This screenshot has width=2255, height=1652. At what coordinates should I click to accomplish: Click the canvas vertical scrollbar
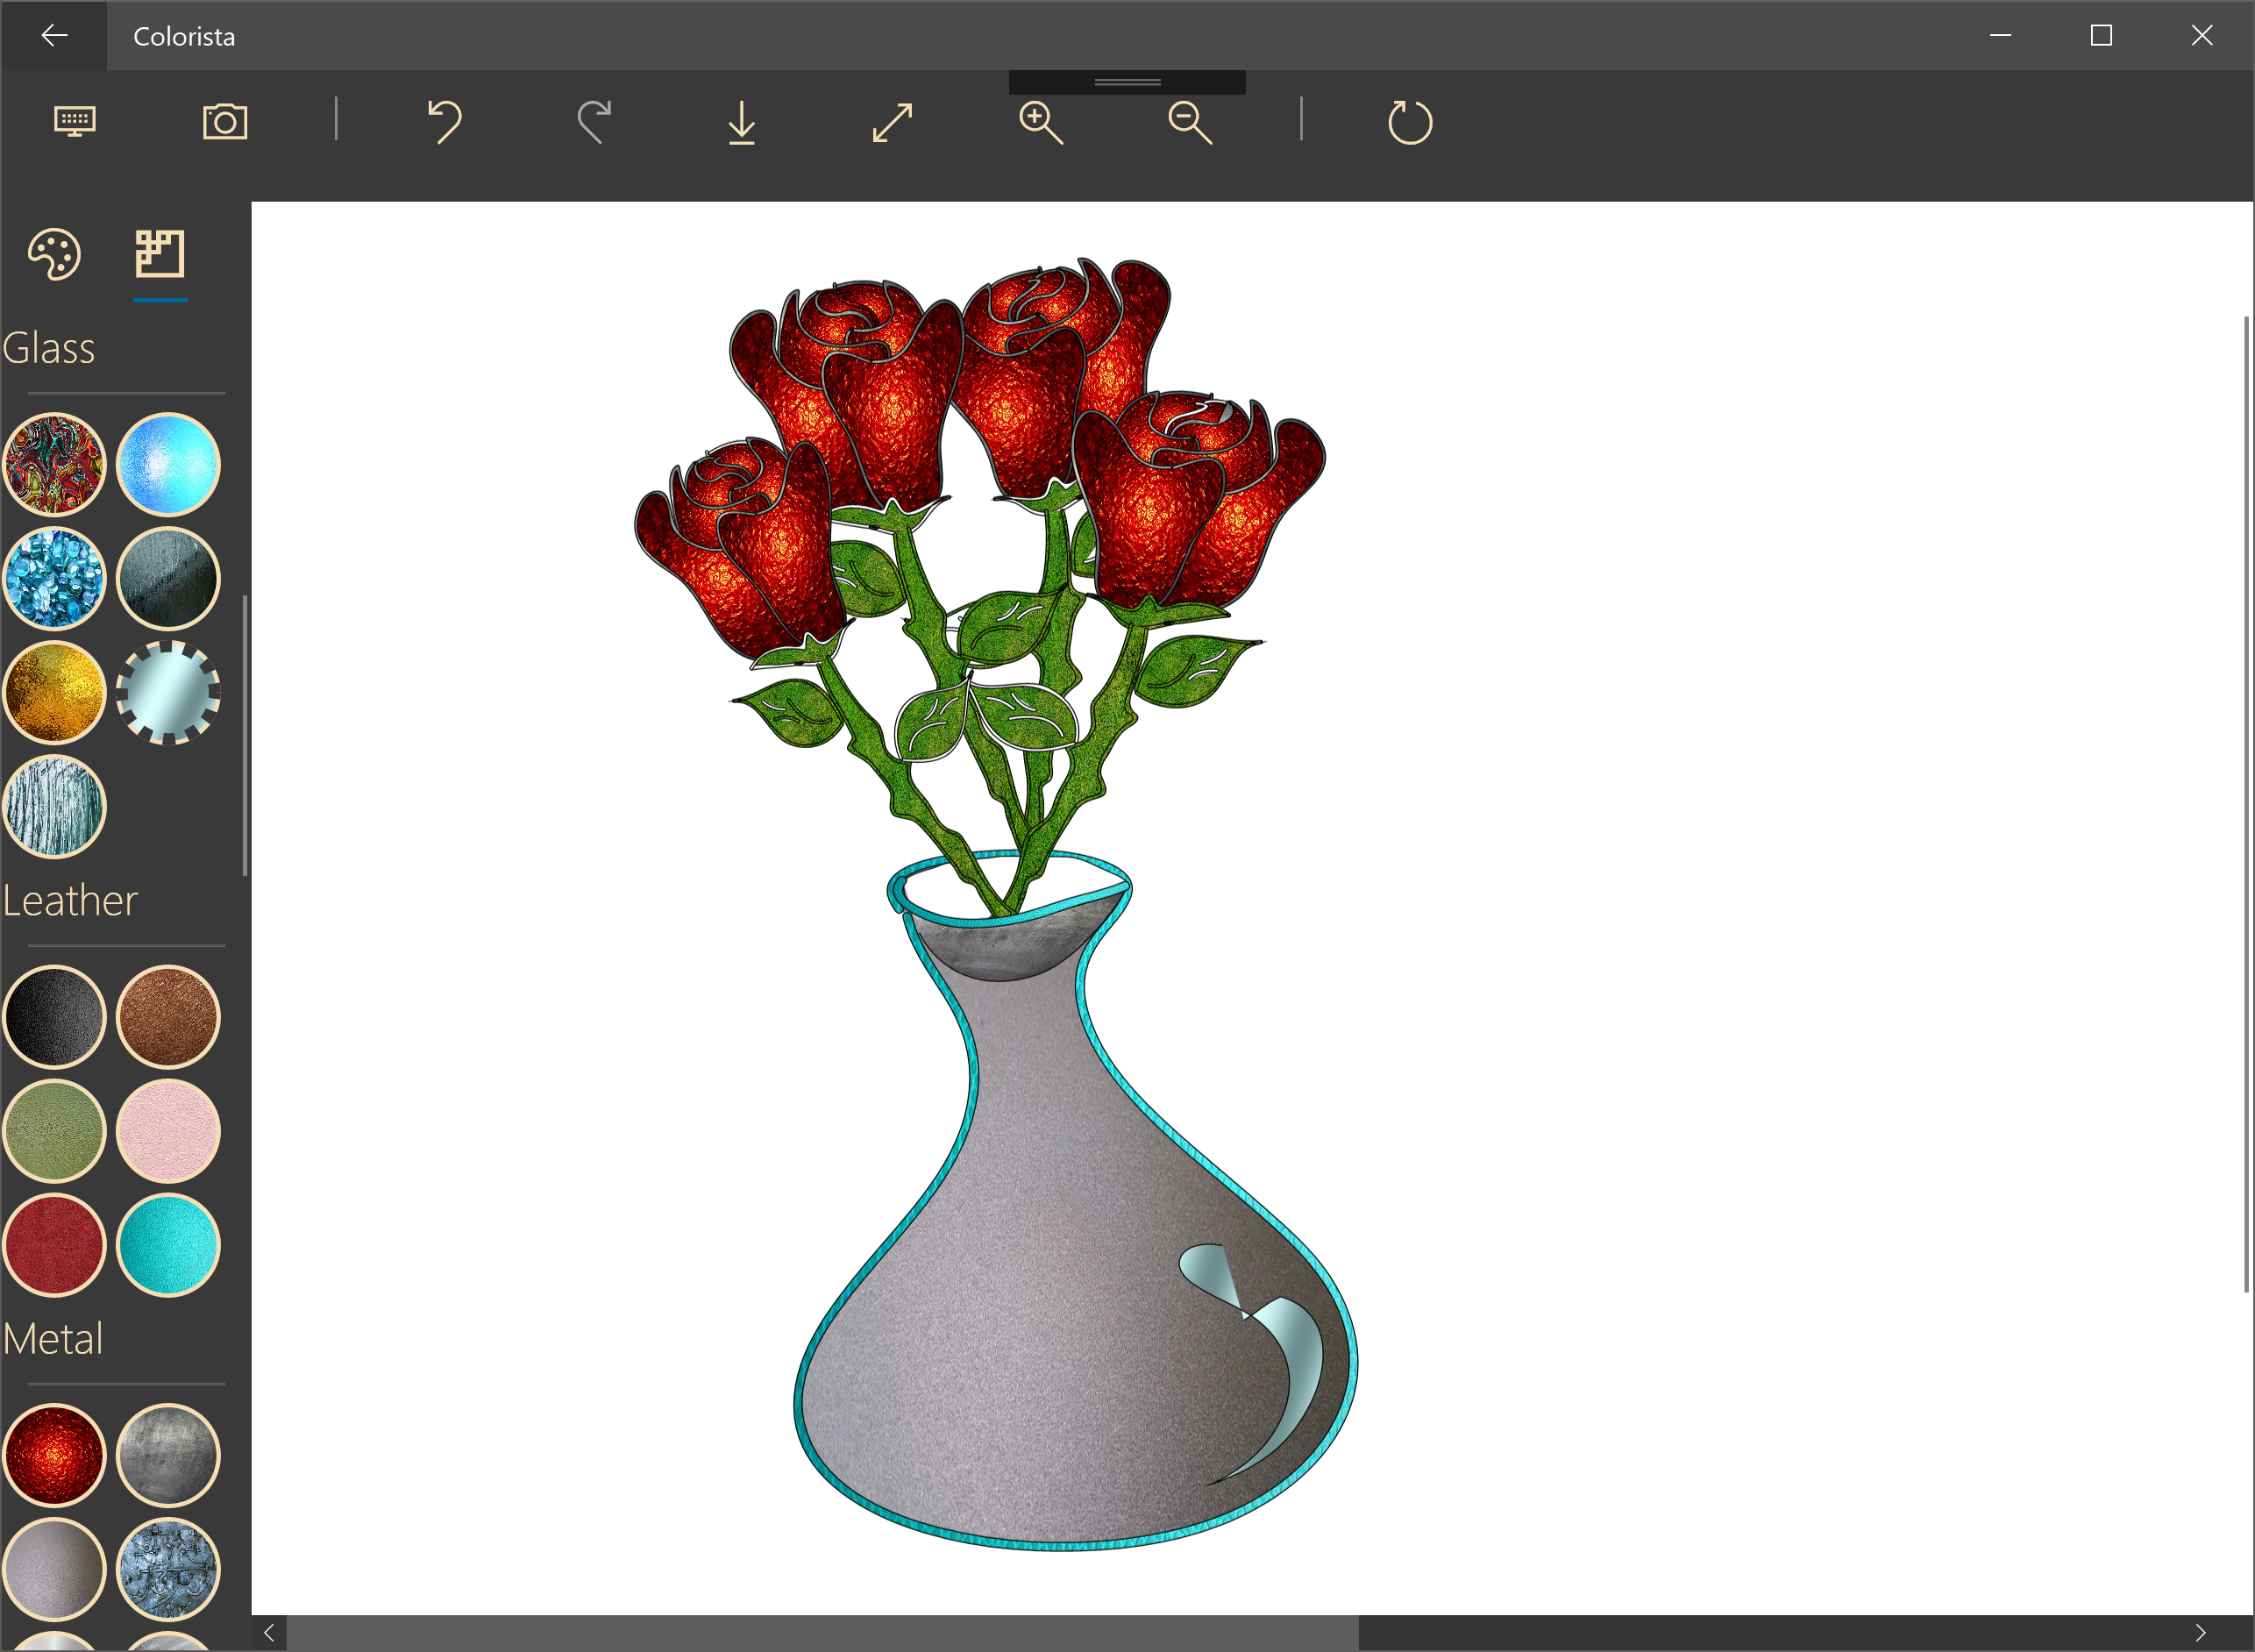point(2246,805)
